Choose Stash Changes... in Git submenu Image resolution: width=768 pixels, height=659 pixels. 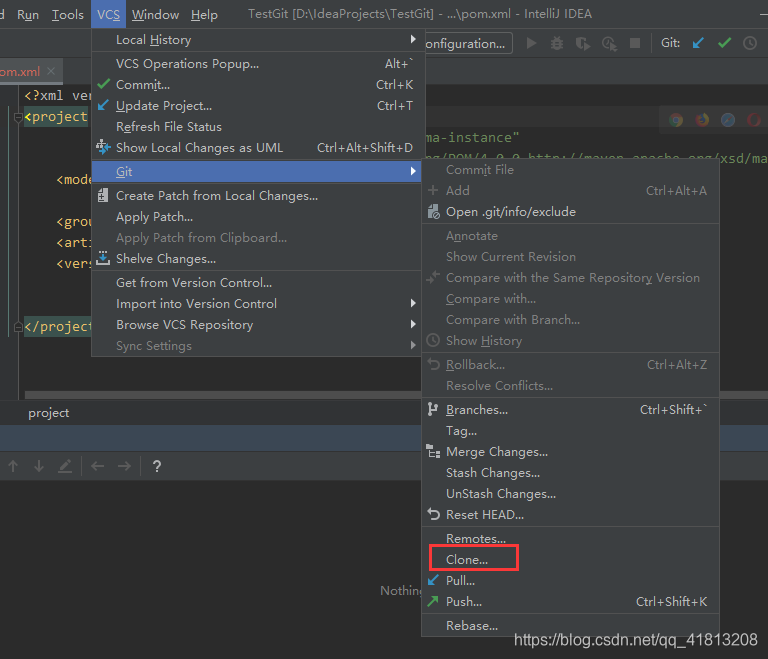(571, 473)
